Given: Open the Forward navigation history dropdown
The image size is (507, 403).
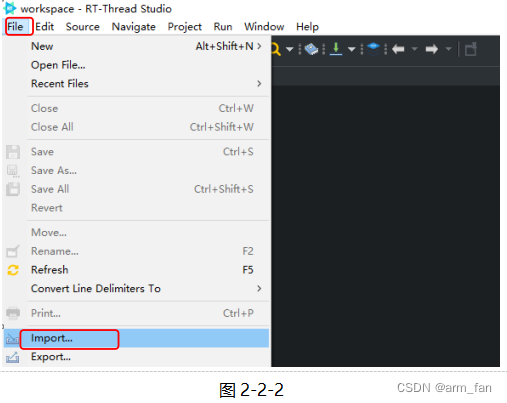Looking at the screenshot, I should pos(448,49).
